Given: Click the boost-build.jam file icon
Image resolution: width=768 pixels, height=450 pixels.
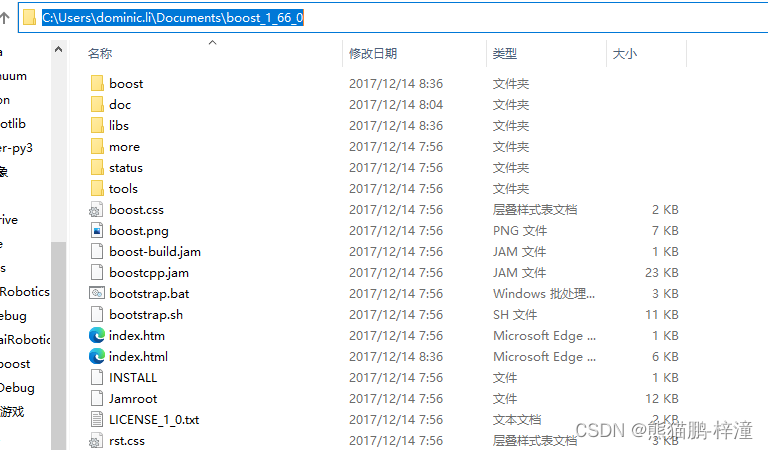Looking at the screenshot, I should click(97, 251).
